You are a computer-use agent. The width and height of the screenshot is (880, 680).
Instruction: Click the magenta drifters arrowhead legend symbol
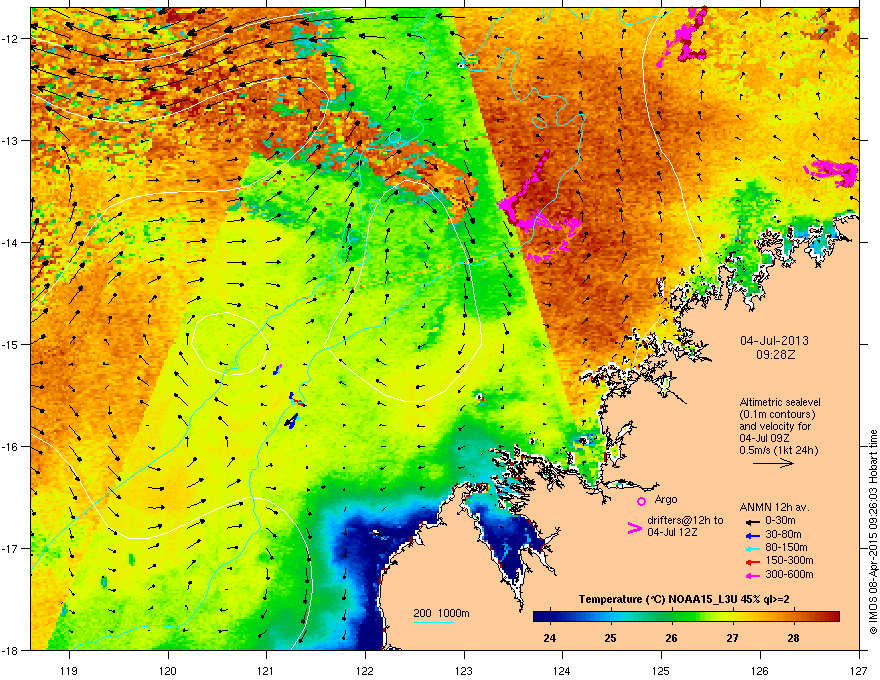pyautogui.click(x=634, y=527)
